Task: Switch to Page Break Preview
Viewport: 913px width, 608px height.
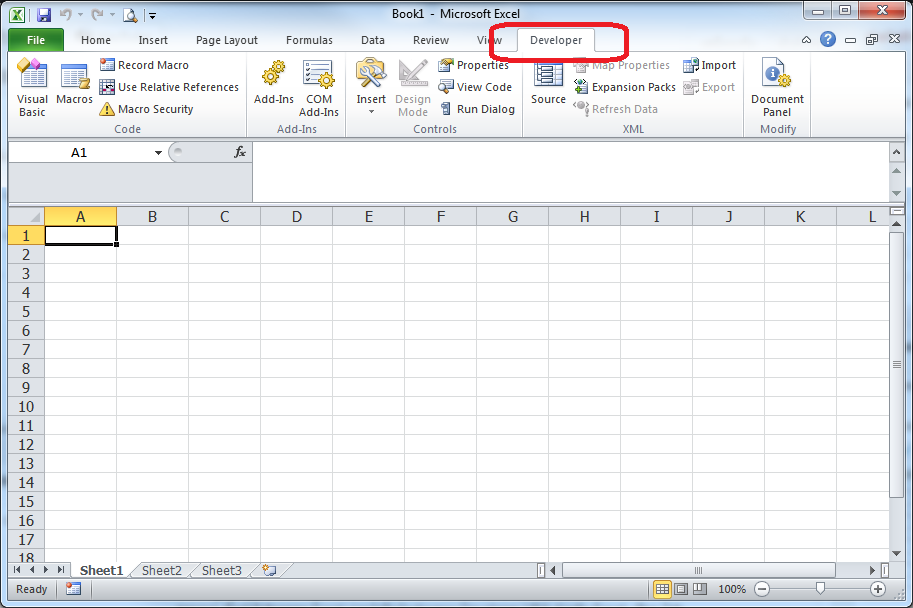Action: 699,589
